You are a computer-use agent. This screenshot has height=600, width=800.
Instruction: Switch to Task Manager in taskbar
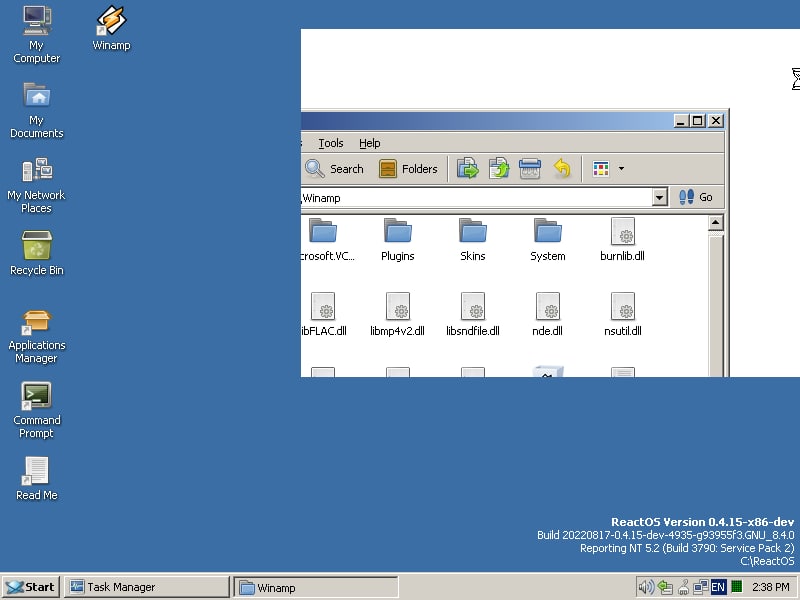click(x=146, y=587)
